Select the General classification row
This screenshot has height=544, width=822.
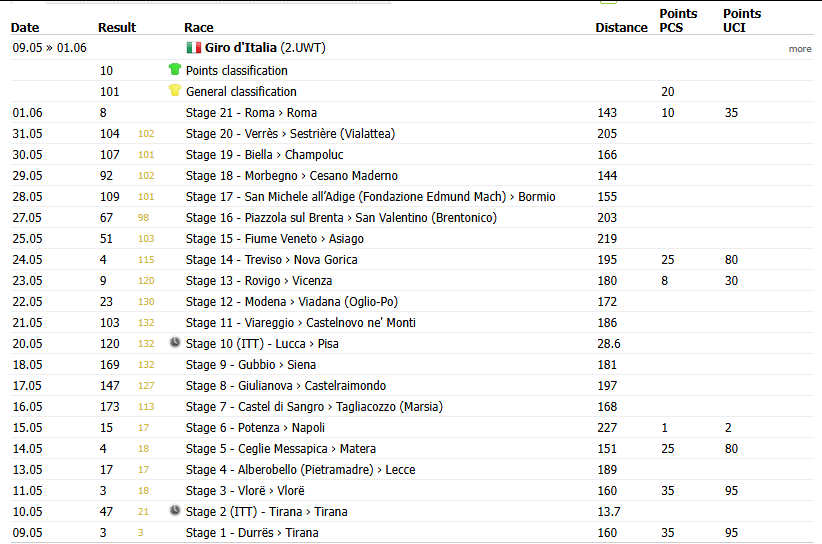(412, 91)
